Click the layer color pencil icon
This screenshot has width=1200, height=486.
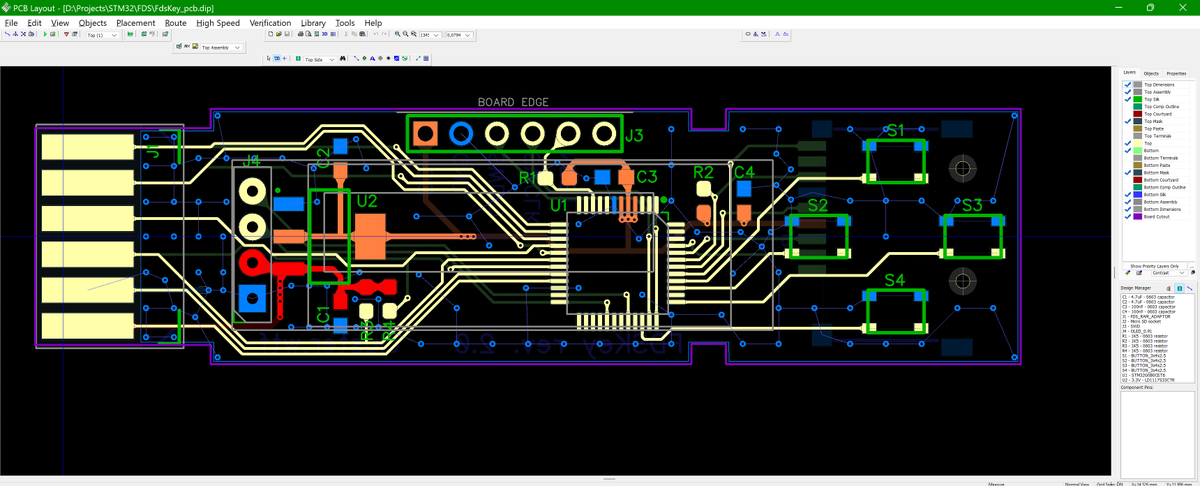click(1128, 273)
